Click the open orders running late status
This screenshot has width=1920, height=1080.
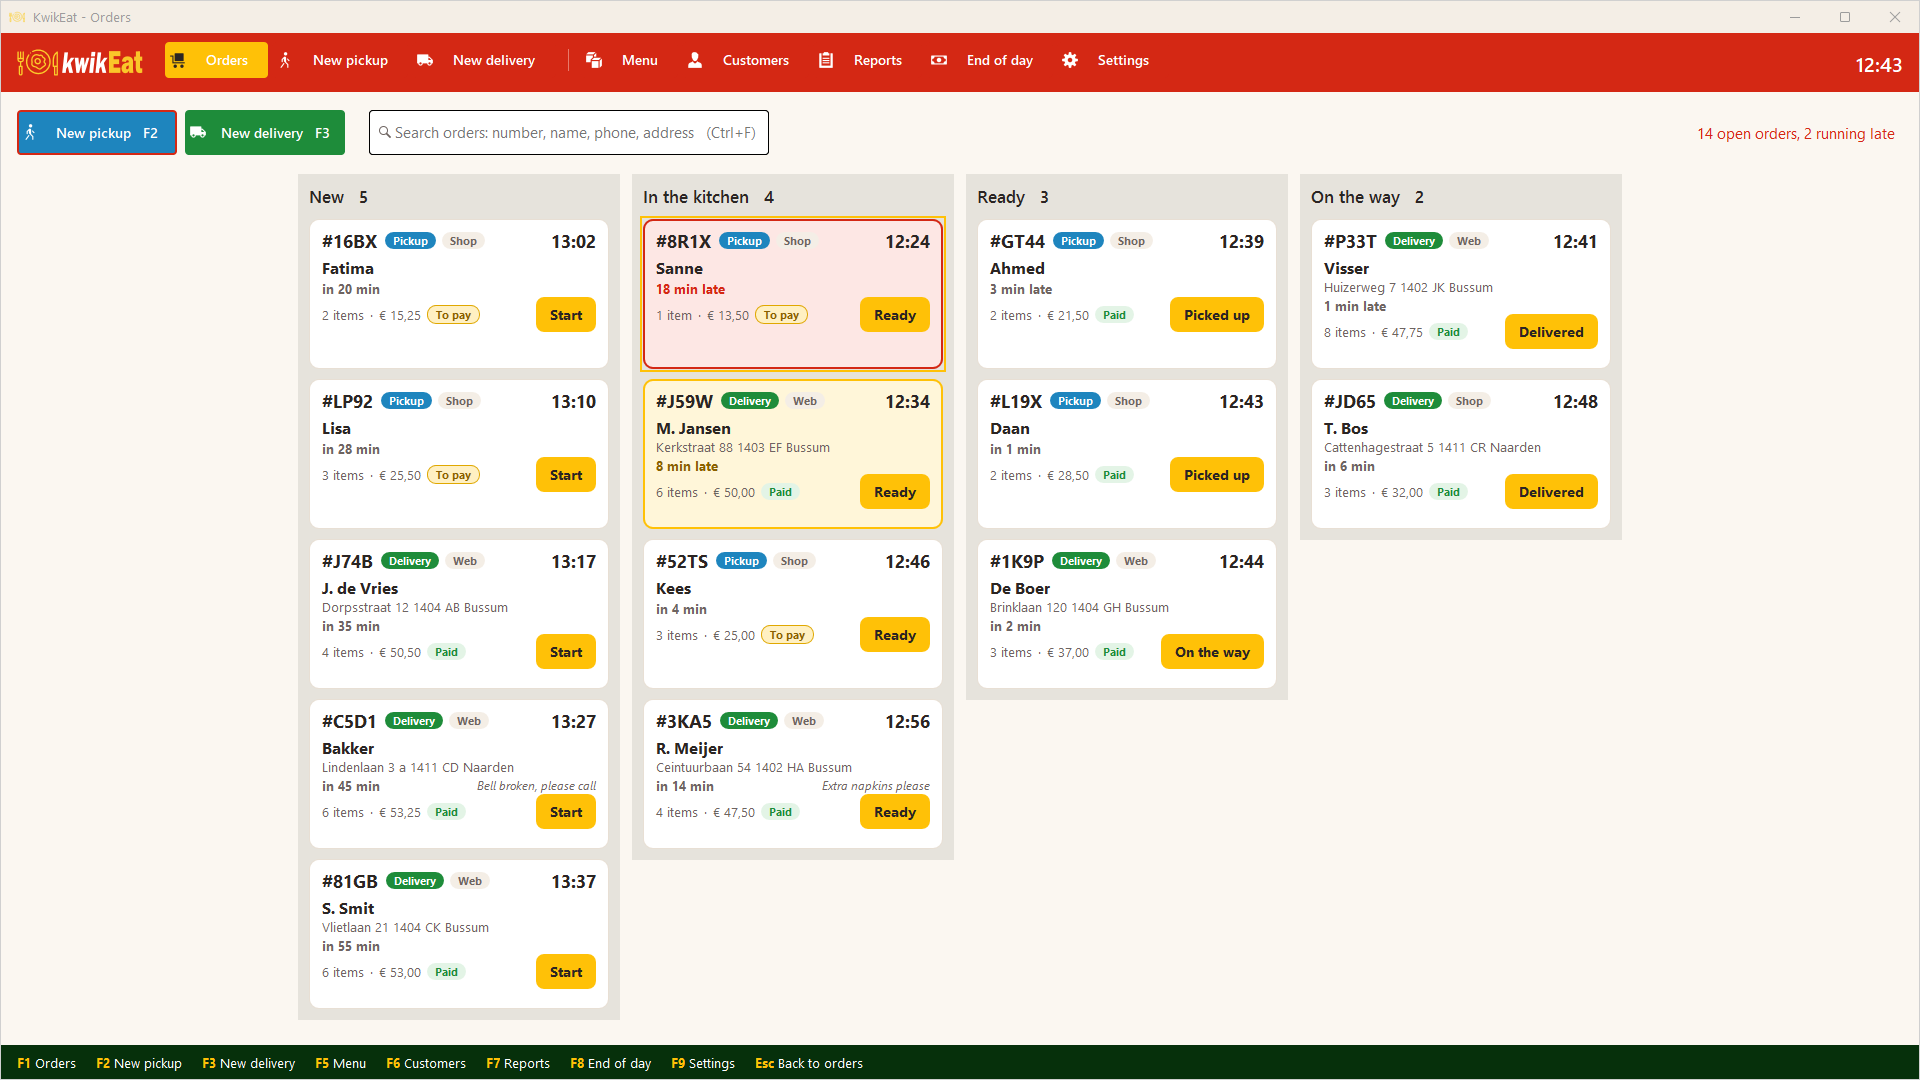(1795, 133)
